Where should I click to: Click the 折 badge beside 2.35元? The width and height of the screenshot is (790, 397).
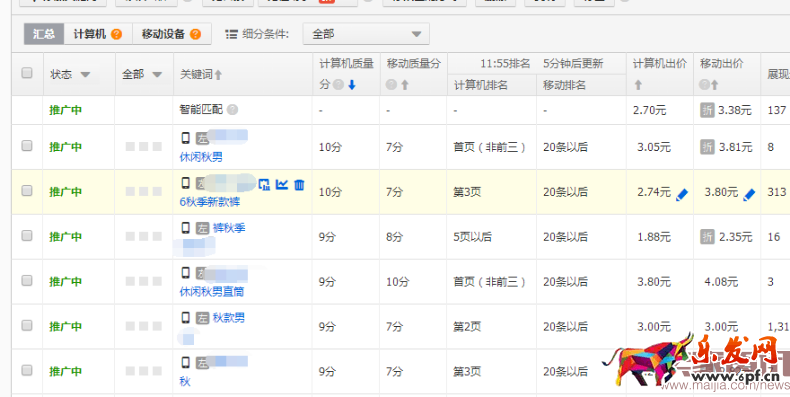point(707,237)
